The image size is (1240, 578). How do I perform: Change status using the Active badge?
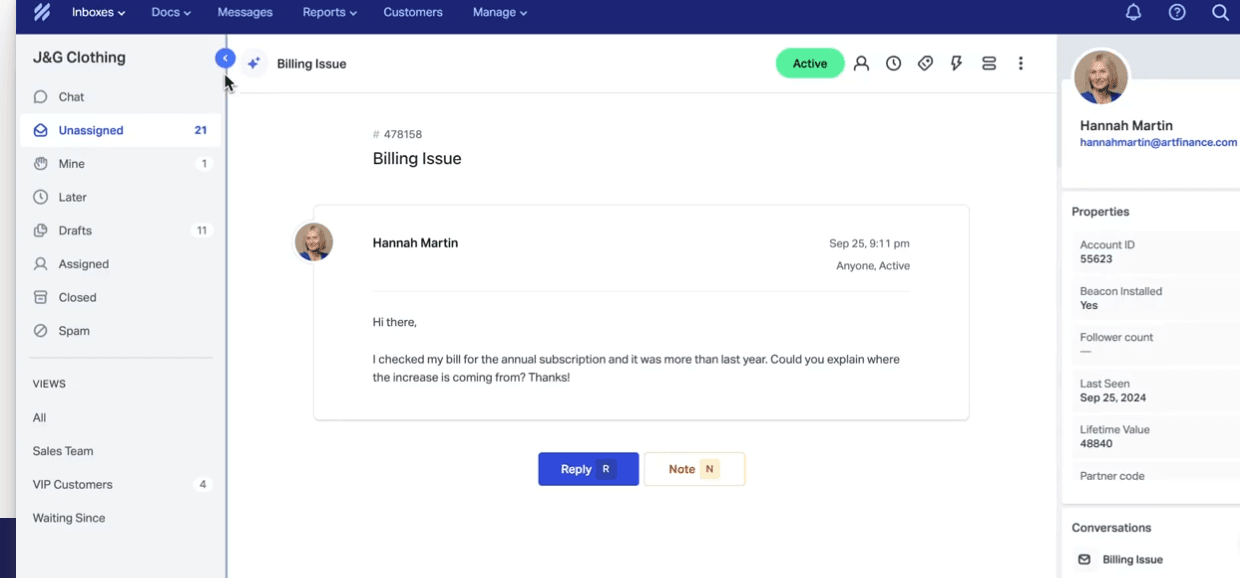(x=809, y=62)
